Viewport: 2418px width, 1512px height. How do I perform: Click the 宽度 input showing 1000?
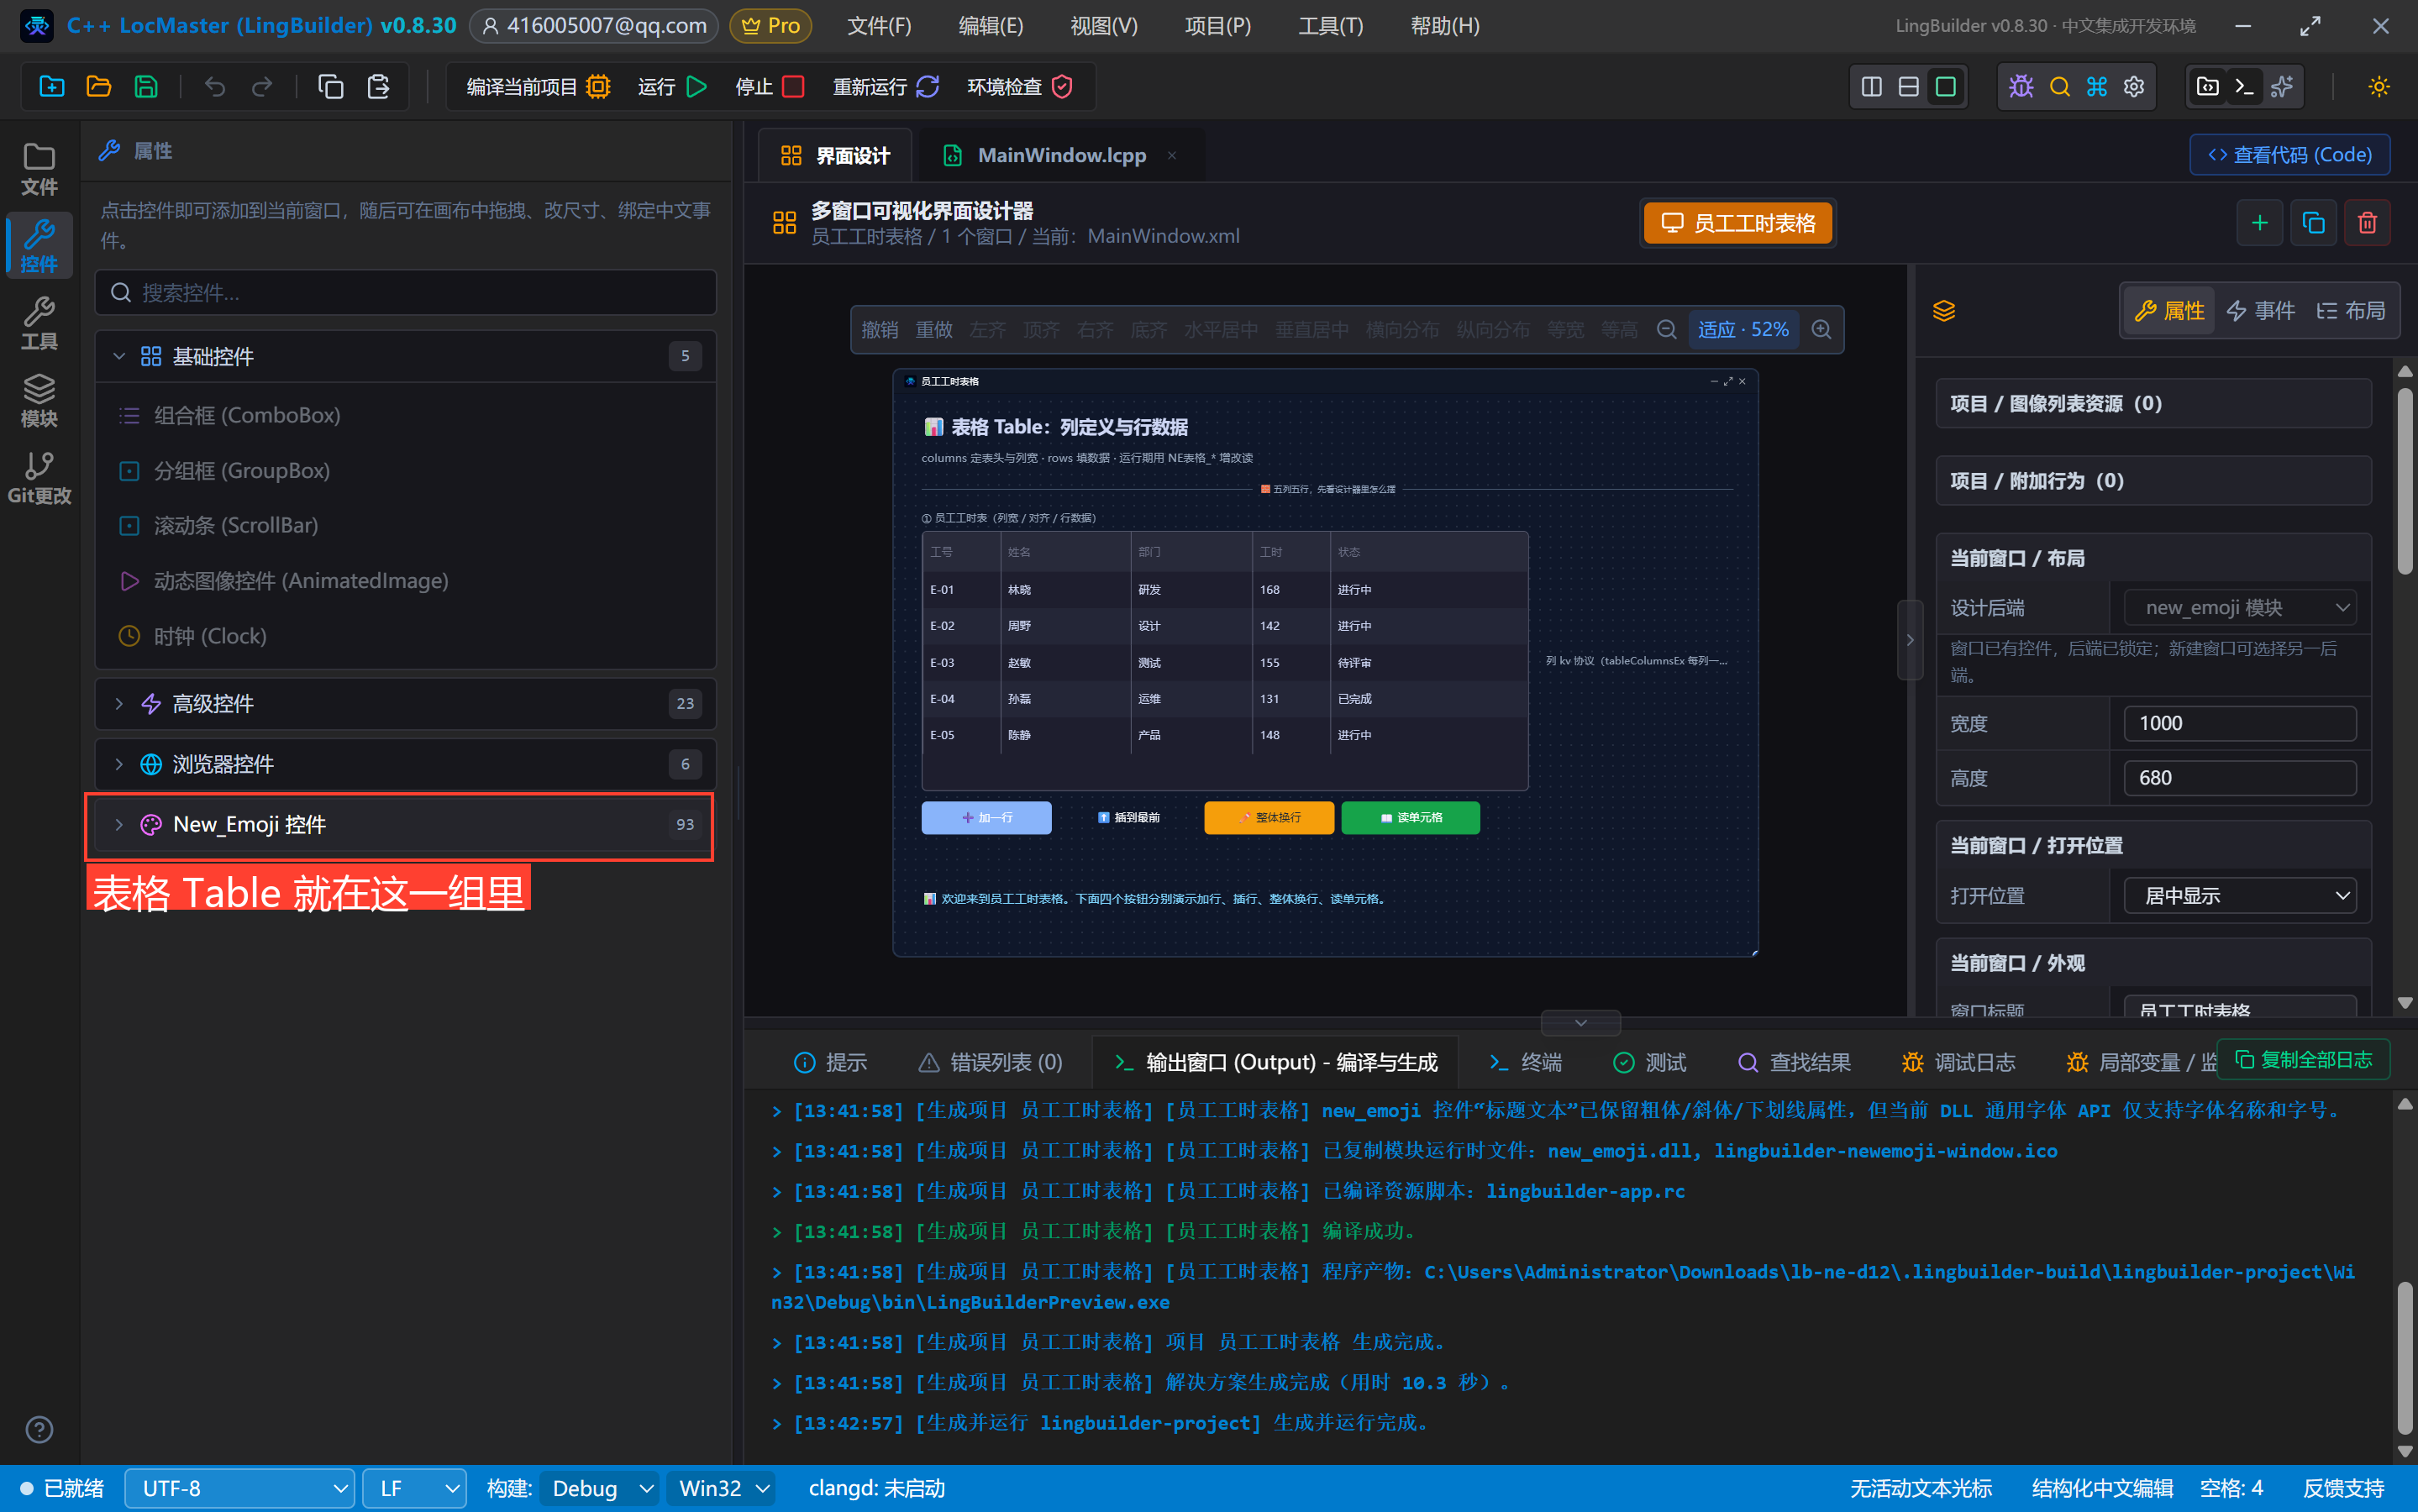pos(2240,724)
